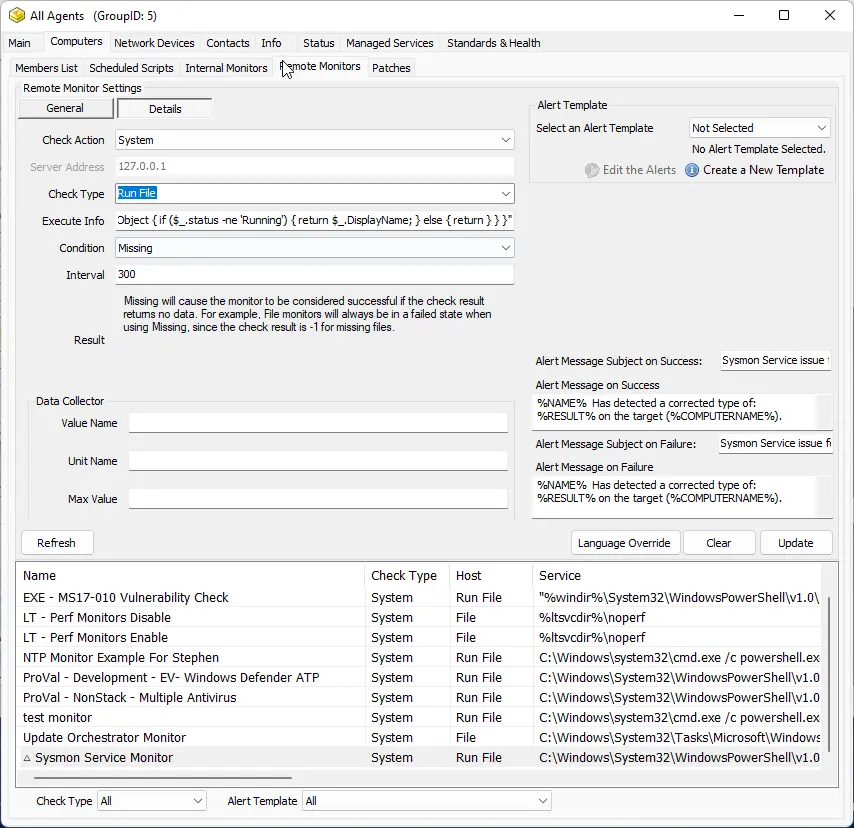Click Alert Message Subject on Success field
This screenshot has width=854, height=828.
click(x=776, y=361)
